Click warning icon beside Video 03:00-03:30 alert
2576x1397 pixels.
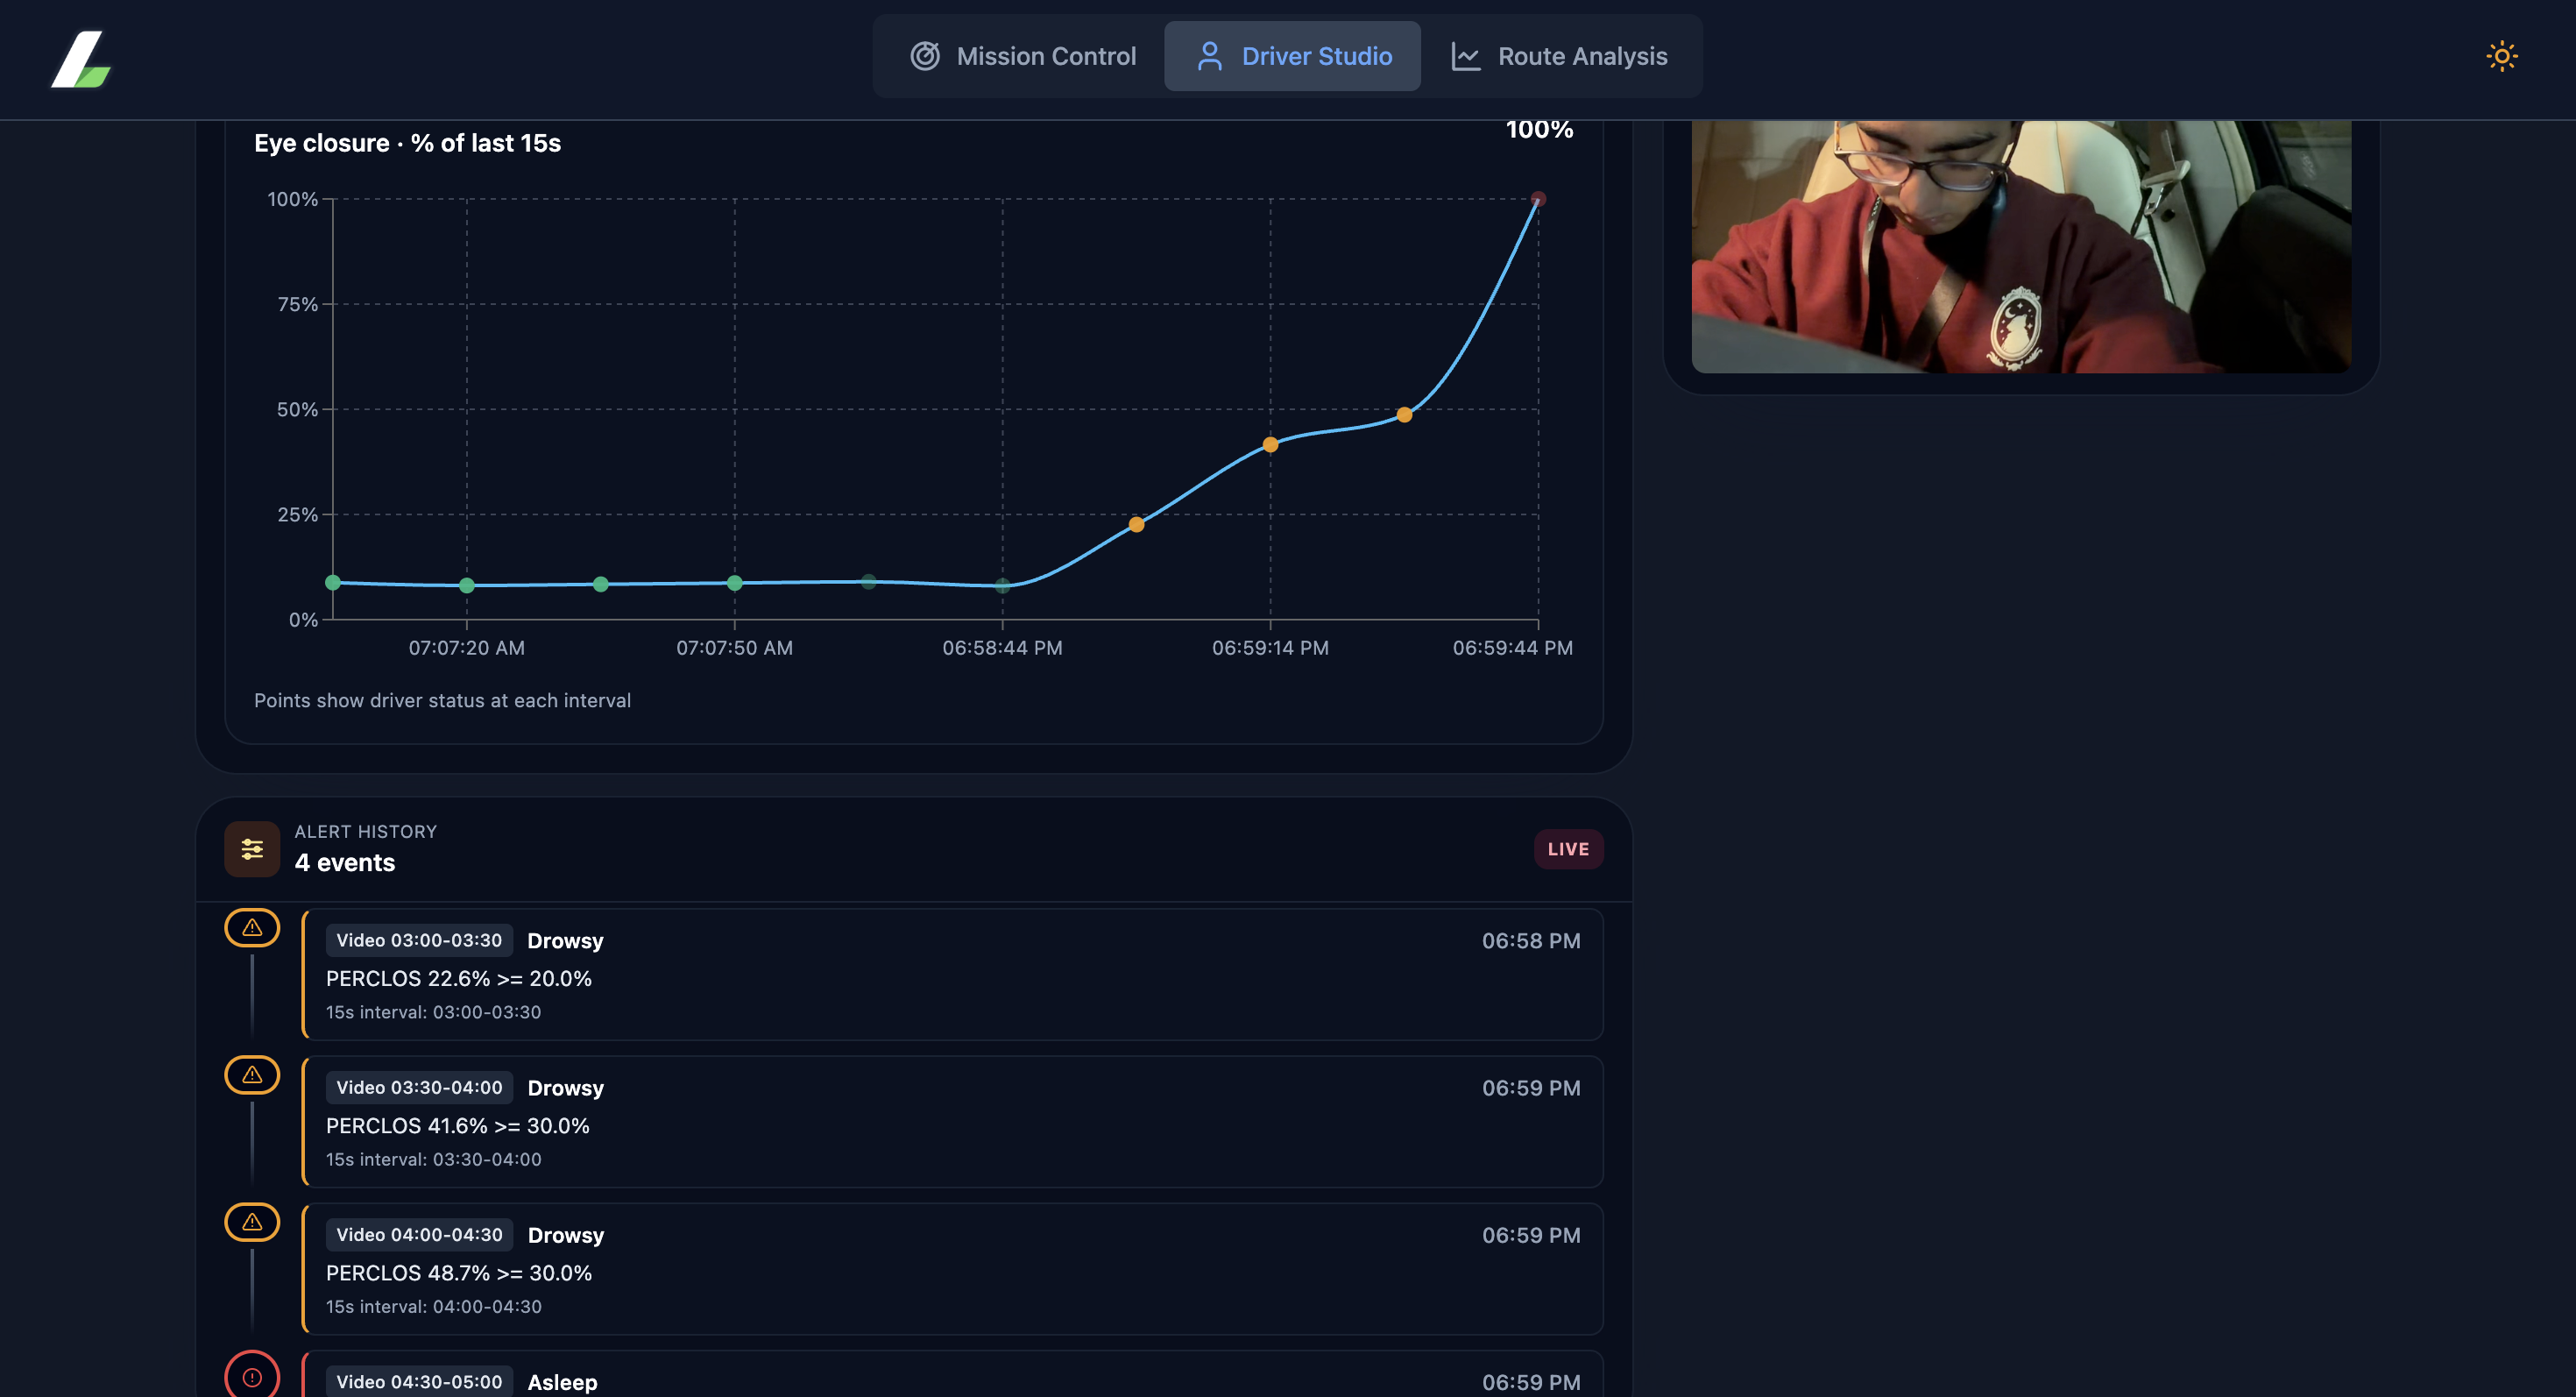pyautogui.click(x=252, y=928)
